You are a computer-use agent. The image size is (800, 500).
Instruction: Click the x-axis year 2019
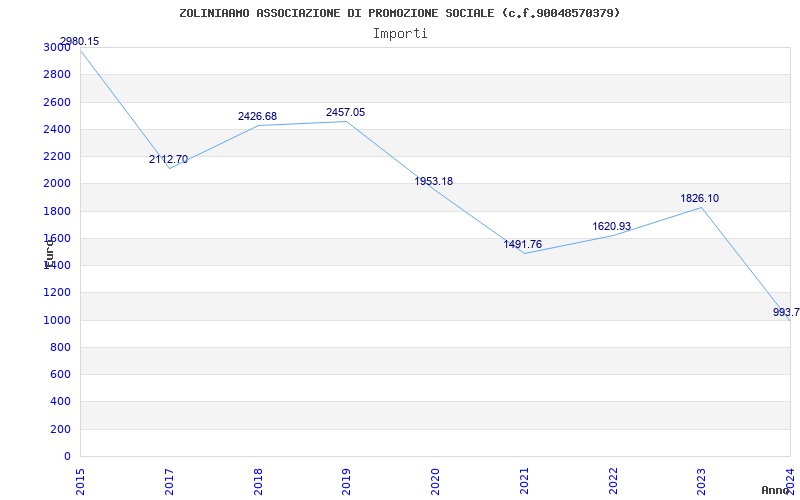click(346, 482)
